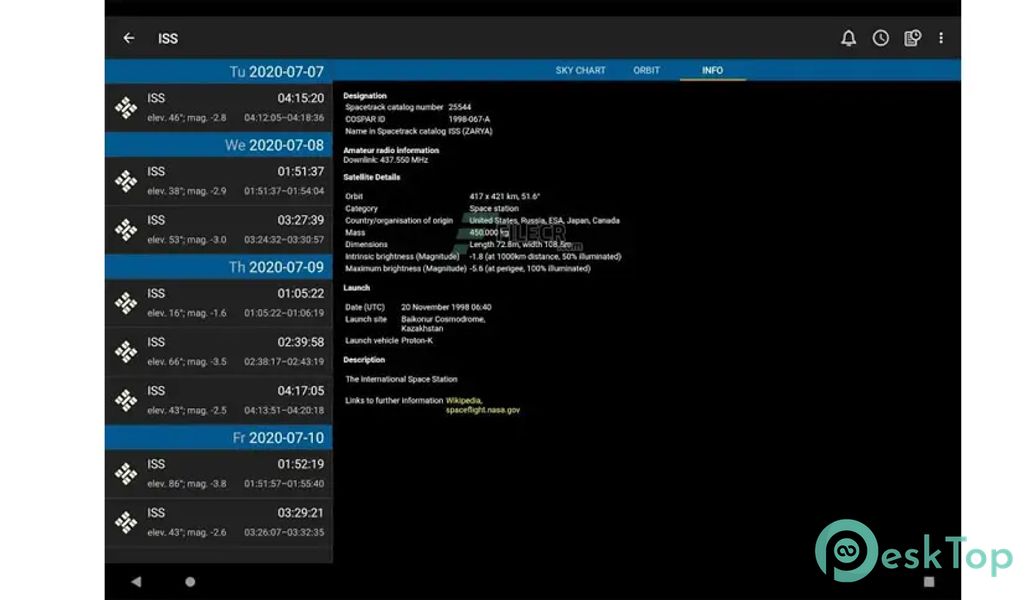1036x600 pixels.
Task: Click pass interval 04:12:05–04:18:36
Action: tap(284, 118)
